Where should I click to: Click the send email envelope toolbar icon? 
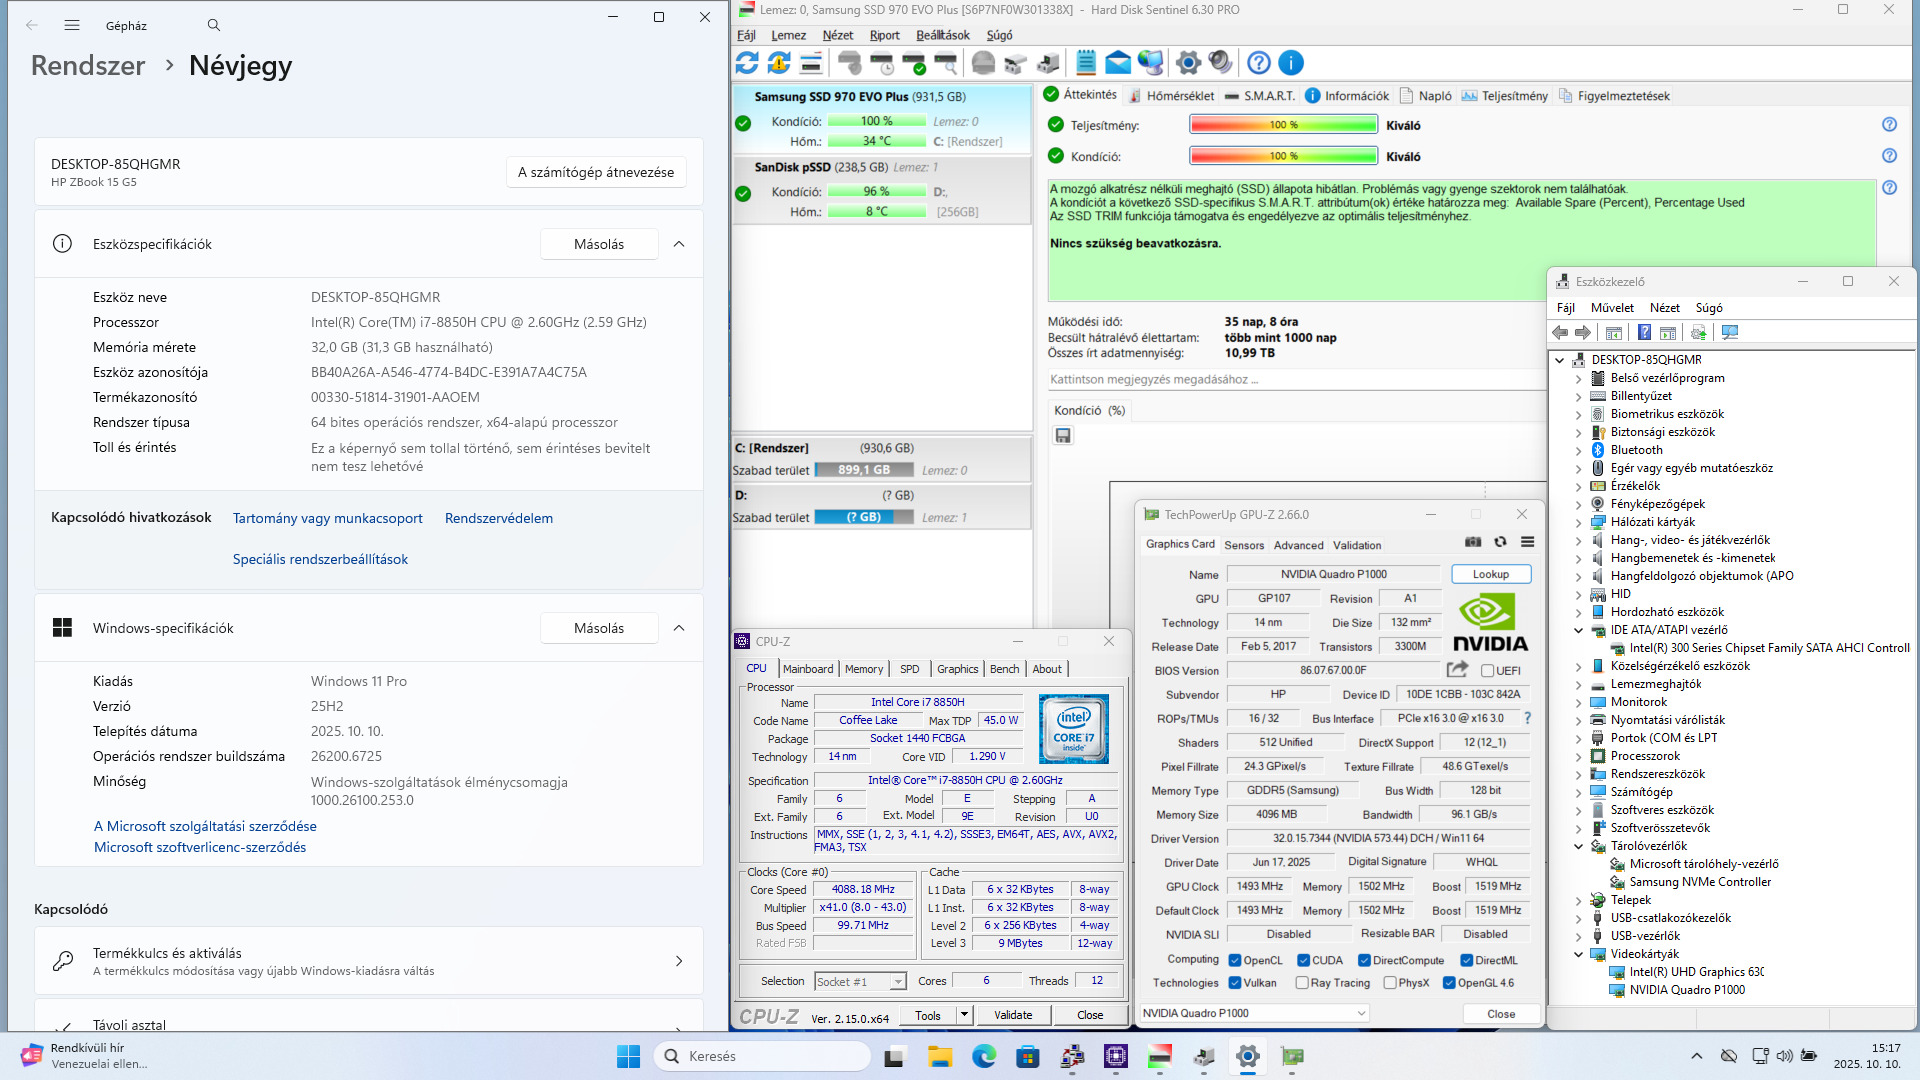click(x=1118, y=63)
